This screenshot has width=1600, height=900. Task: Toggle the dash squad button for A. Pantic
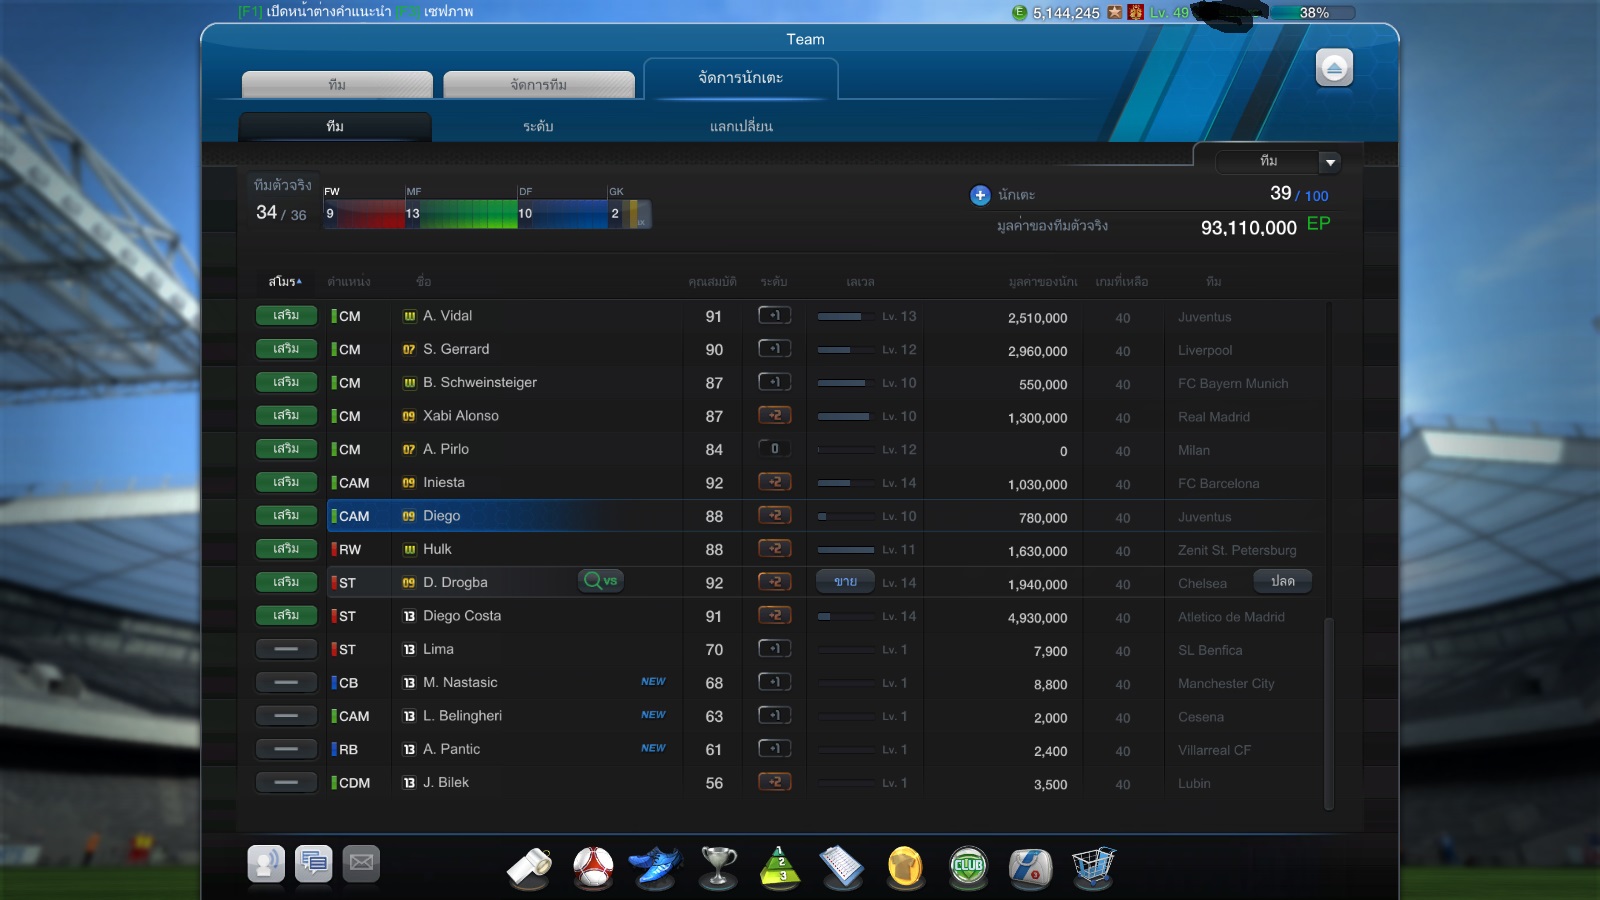[x=286, y=749]
